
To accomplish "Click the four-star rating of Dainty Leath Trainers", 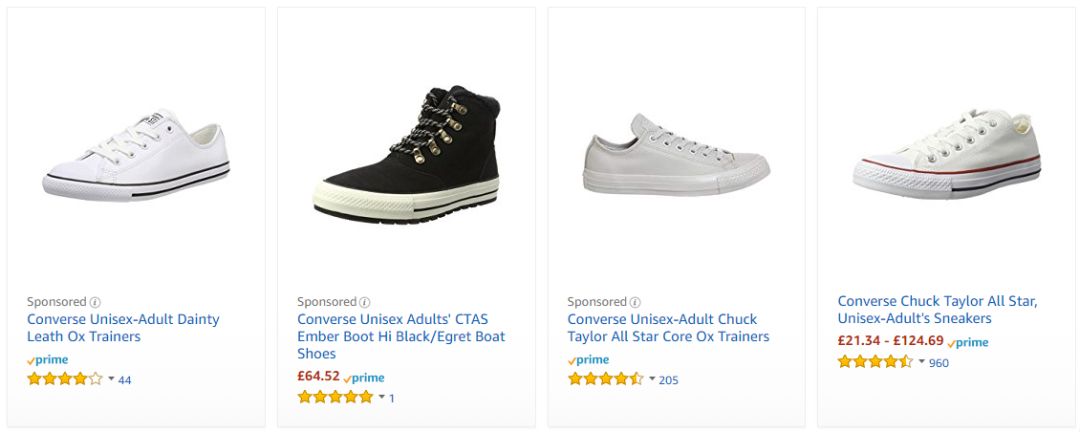I will point(65,379).
